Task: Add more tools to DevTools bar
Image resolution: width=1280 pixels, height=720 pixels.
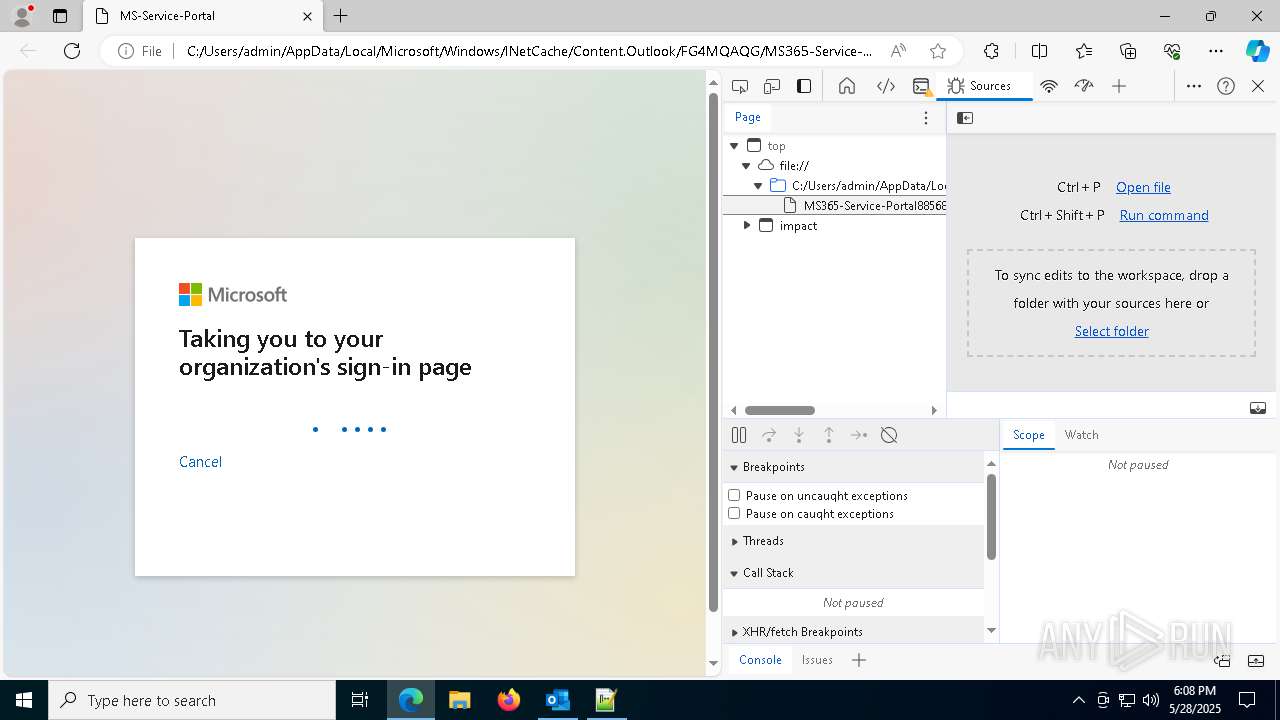Action: [x=1119, y=86]
